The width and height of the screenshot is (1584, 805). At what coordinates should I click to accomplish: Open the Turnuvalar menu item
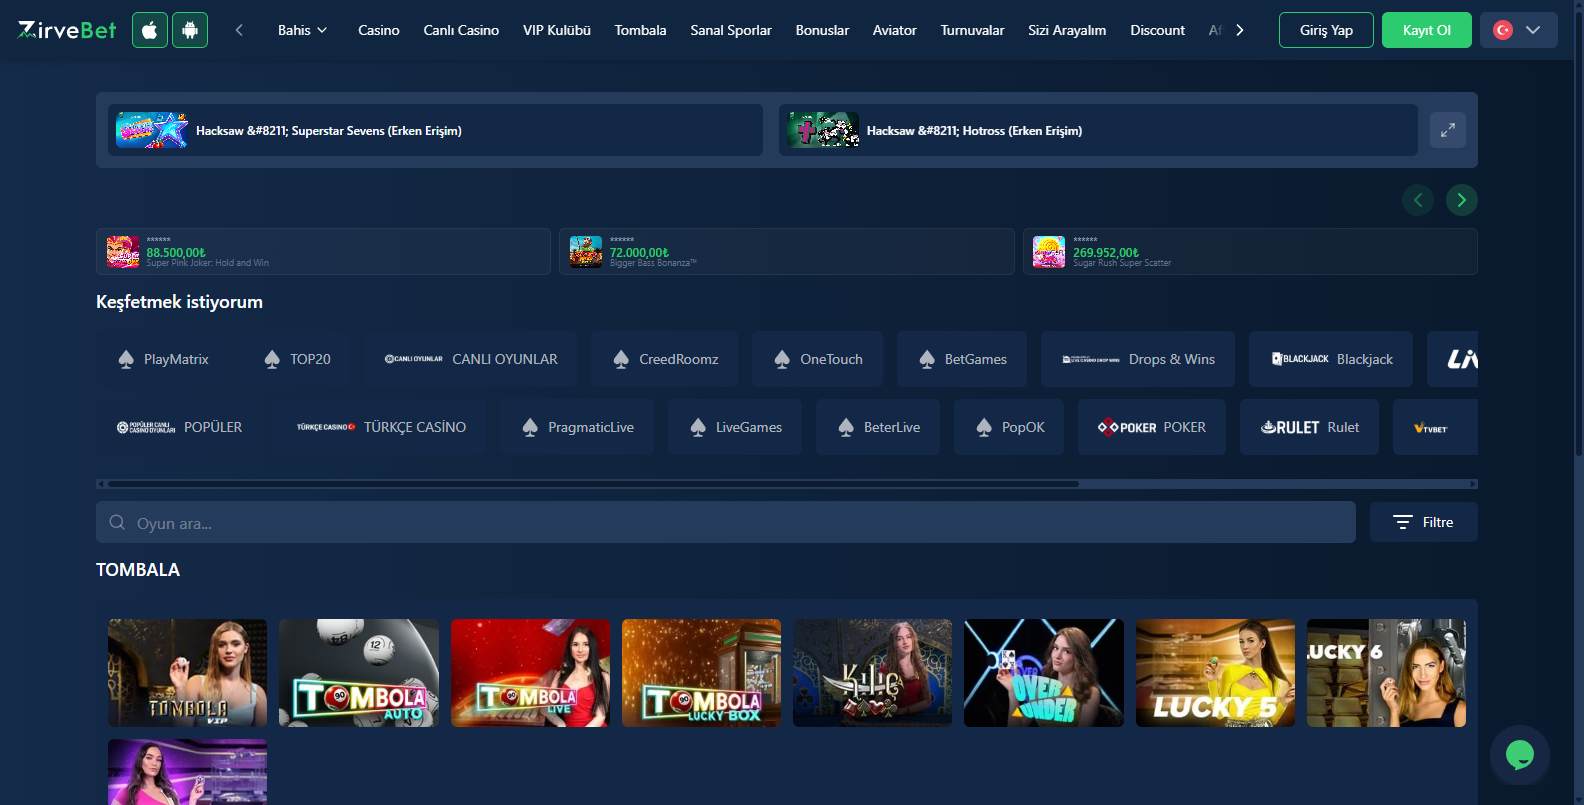pyautogui.click(x=972, y=30)
